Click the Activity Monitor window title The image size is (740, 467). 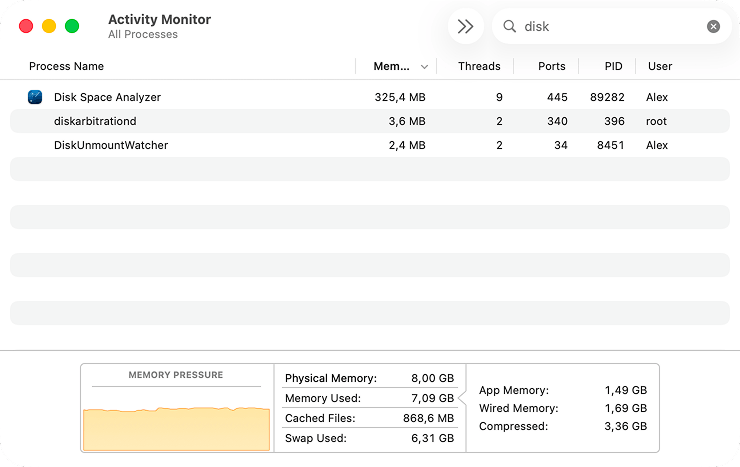pyautogui.click(x=160, y=19)
